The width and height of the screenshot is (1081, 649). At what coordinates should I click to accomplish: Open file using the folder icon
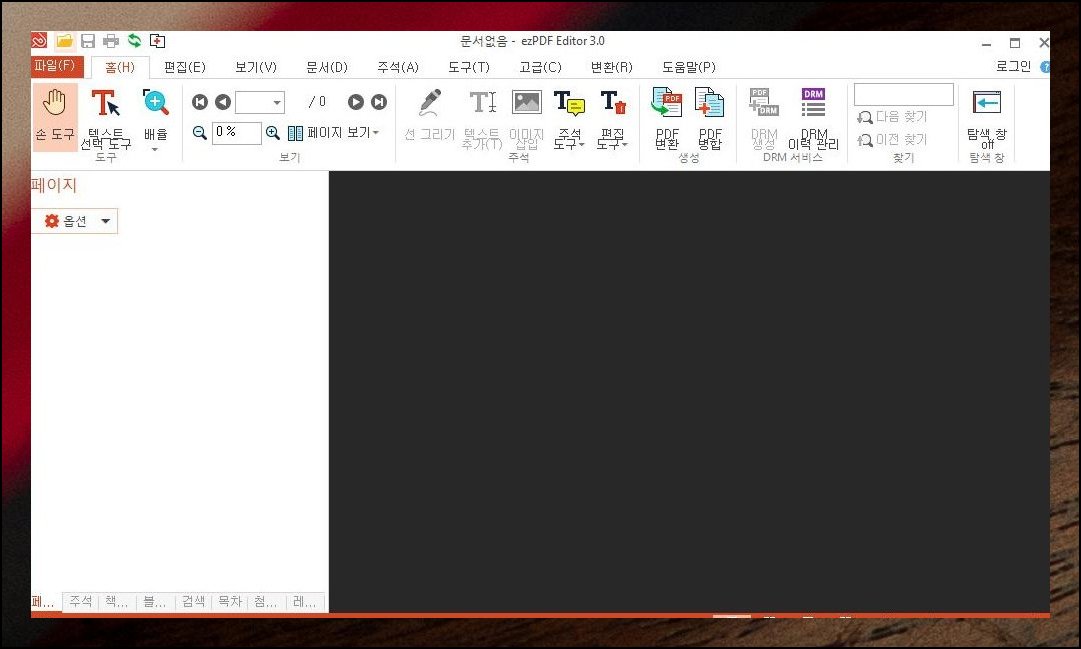click(x=65, y=41)
